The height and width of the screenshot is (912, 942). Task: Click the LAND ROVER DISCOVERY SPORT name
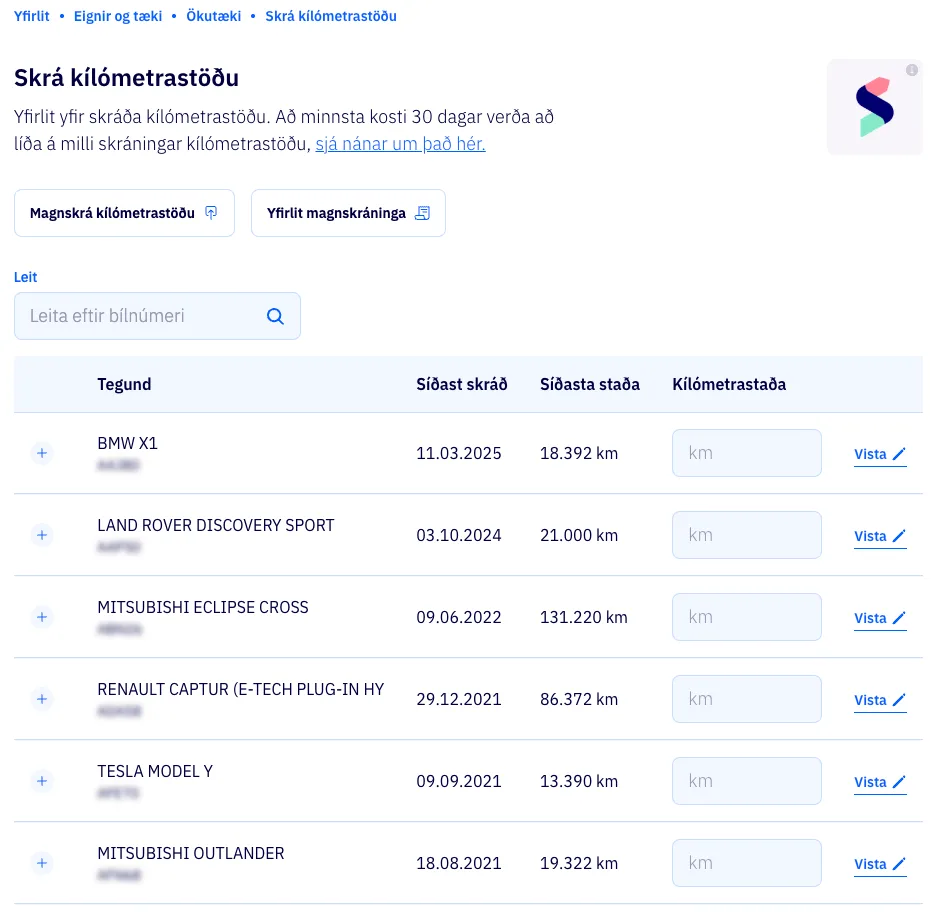point(216,525)
